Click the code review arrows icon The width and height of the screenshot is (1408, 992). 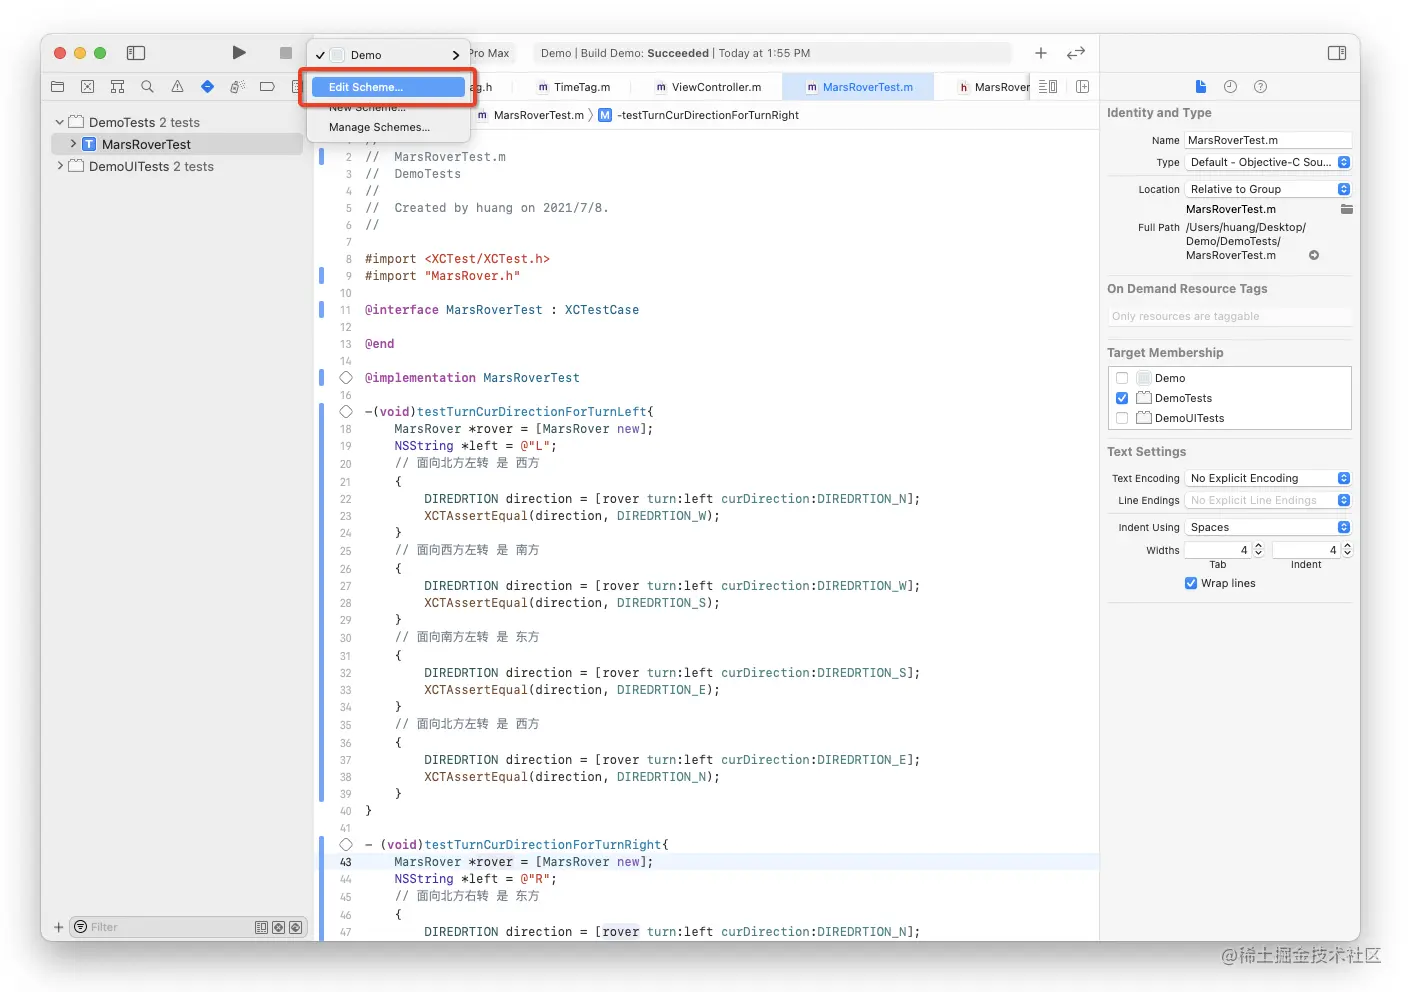point(1076,53)
